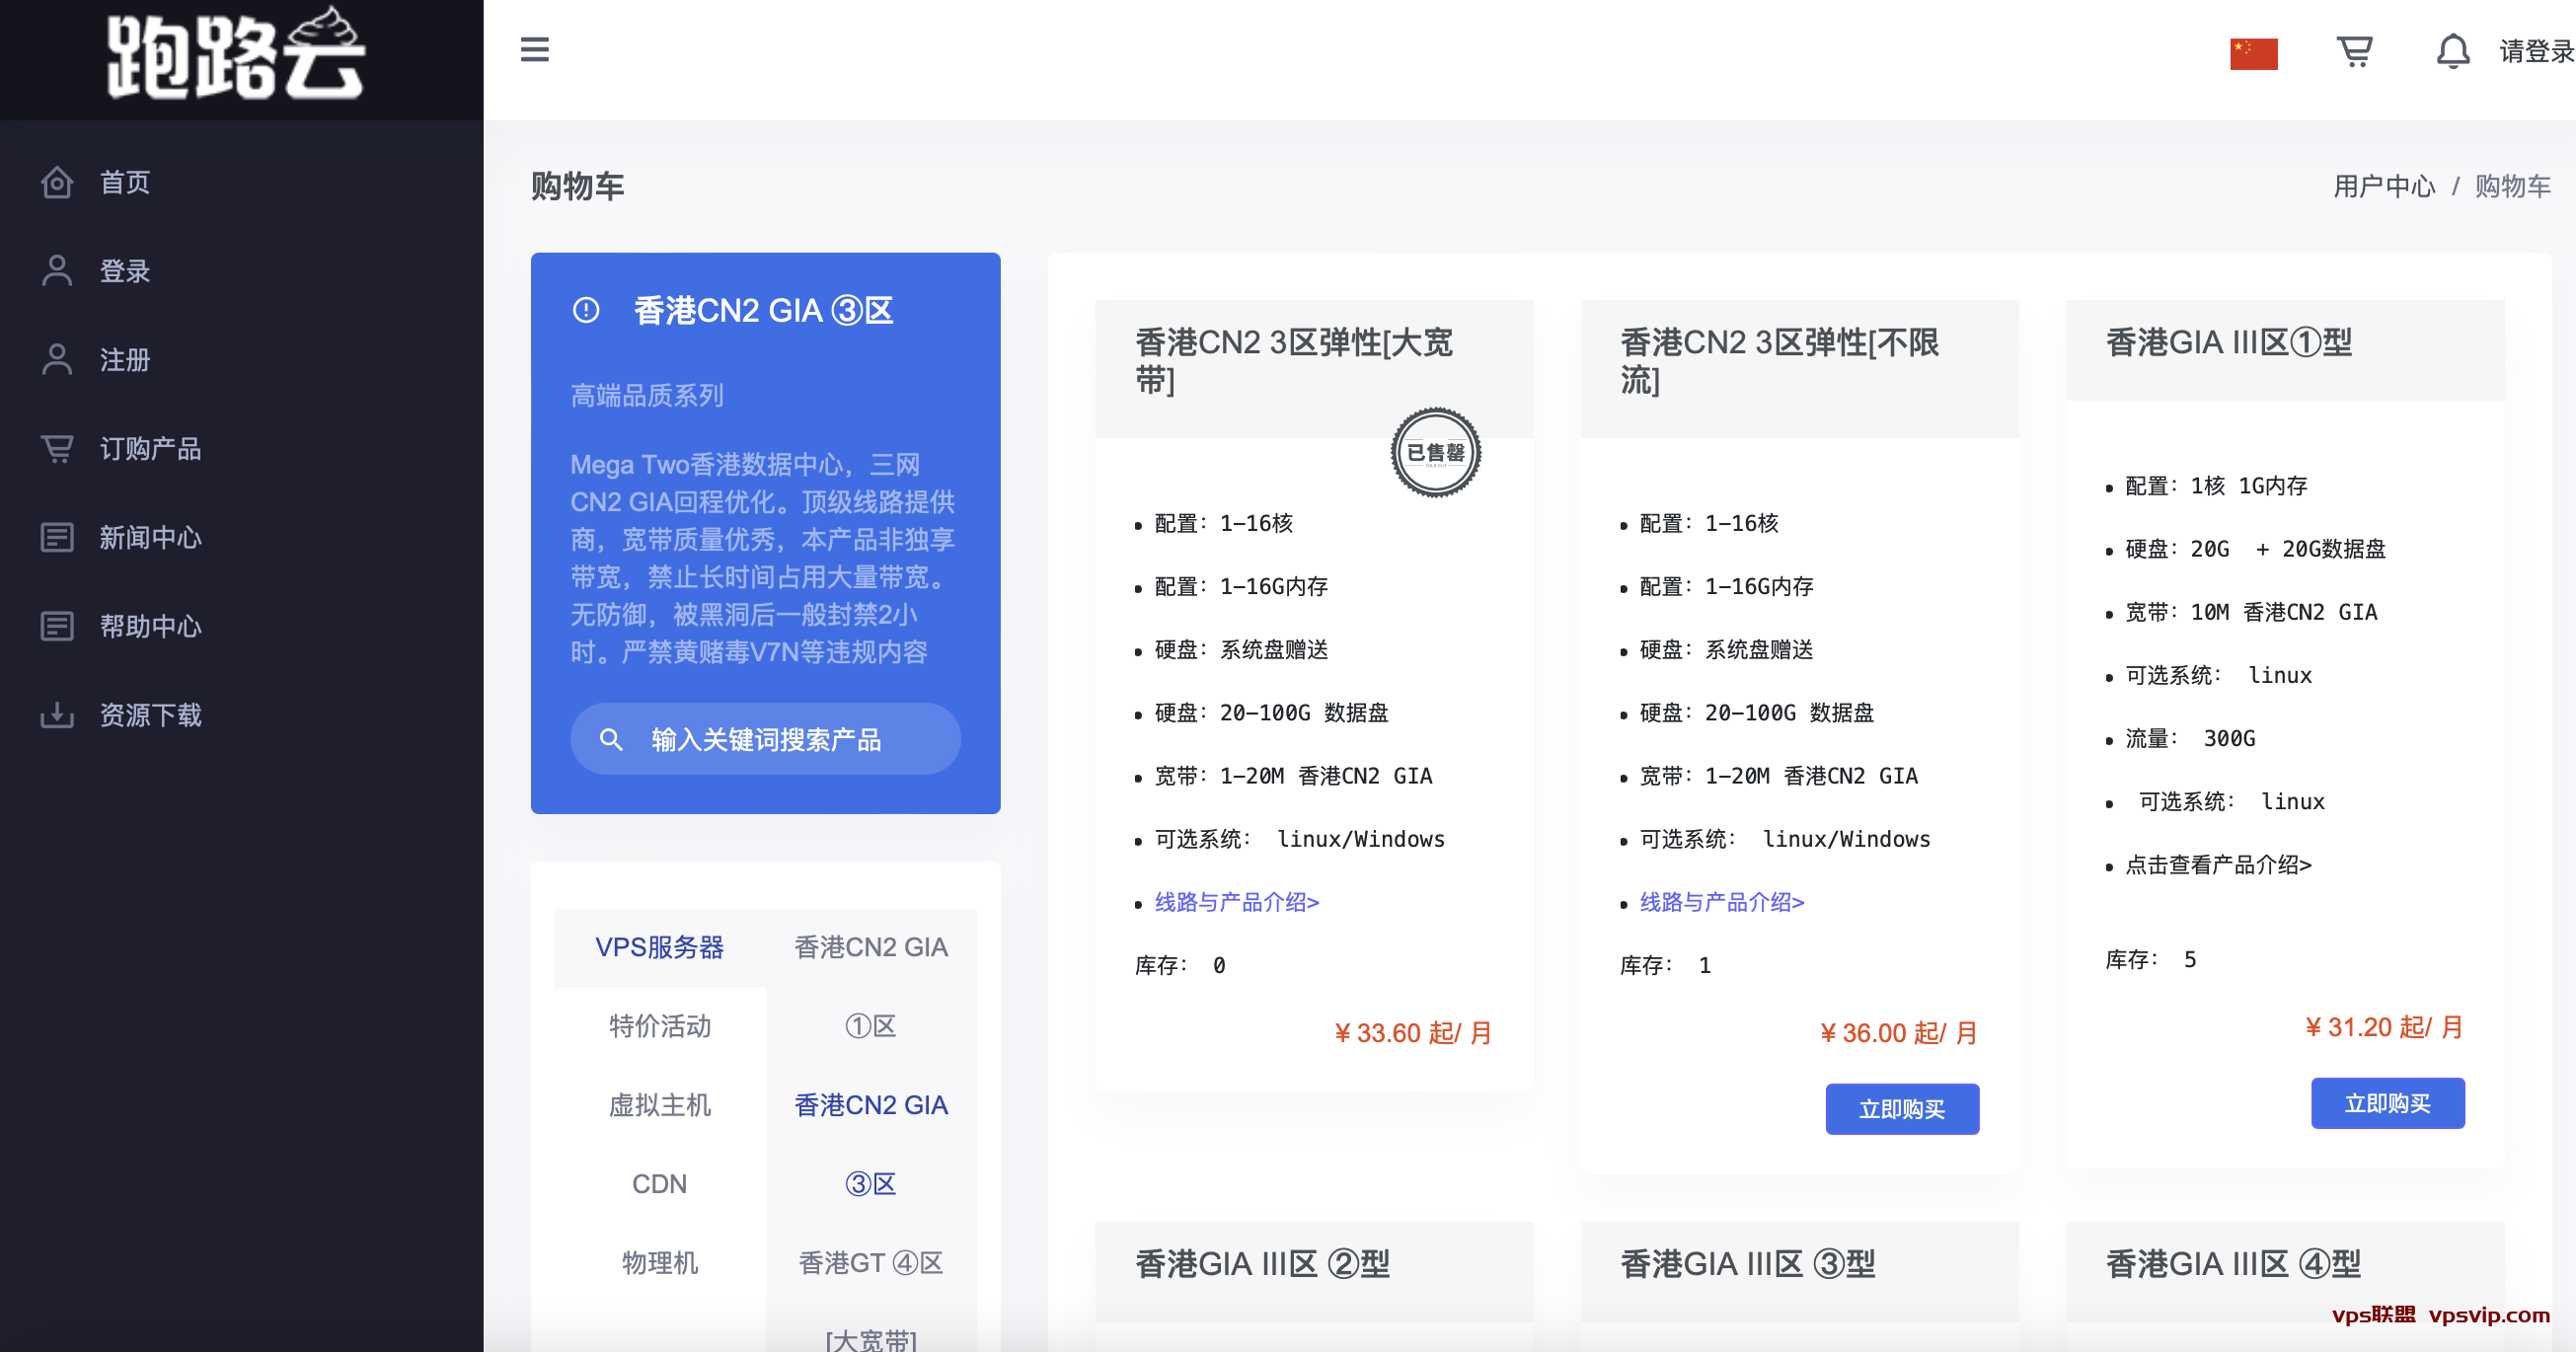
Task: Open 帮助中心 in the sidebar
Action: pyautogui.click(x=150, y=626)
